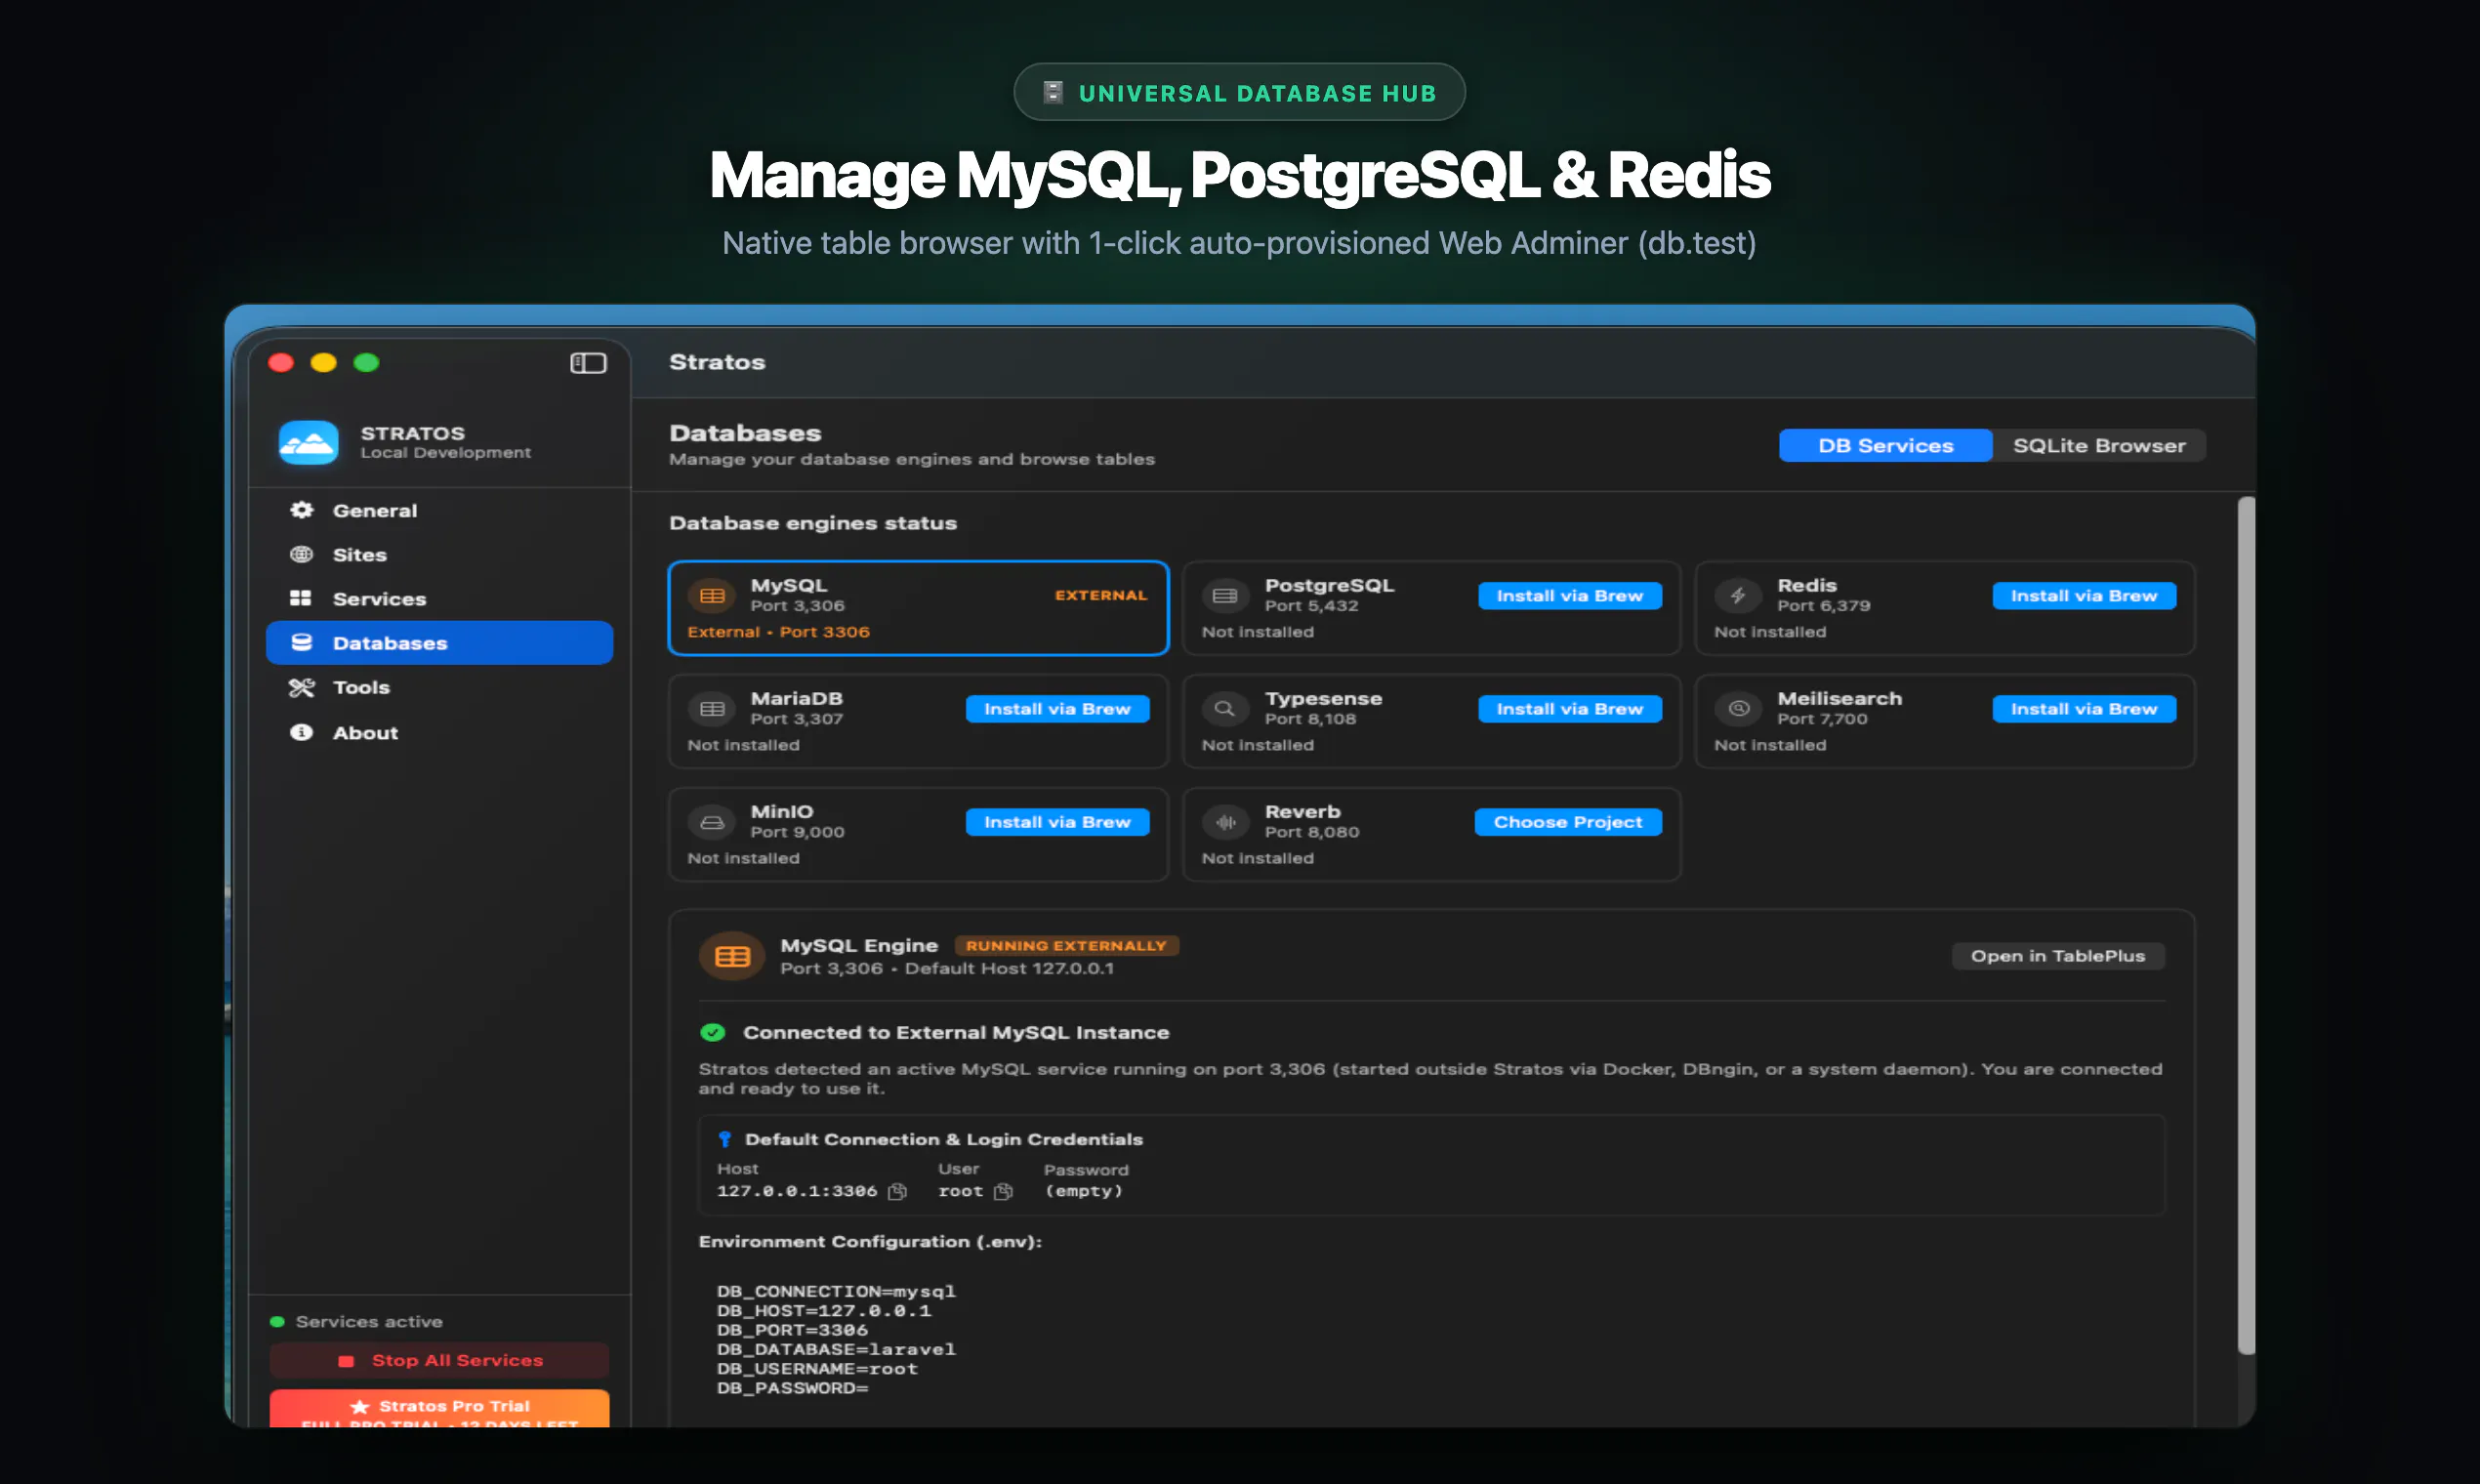
Task: Click the green connected checkmark icon
Action: [713, 1032]
